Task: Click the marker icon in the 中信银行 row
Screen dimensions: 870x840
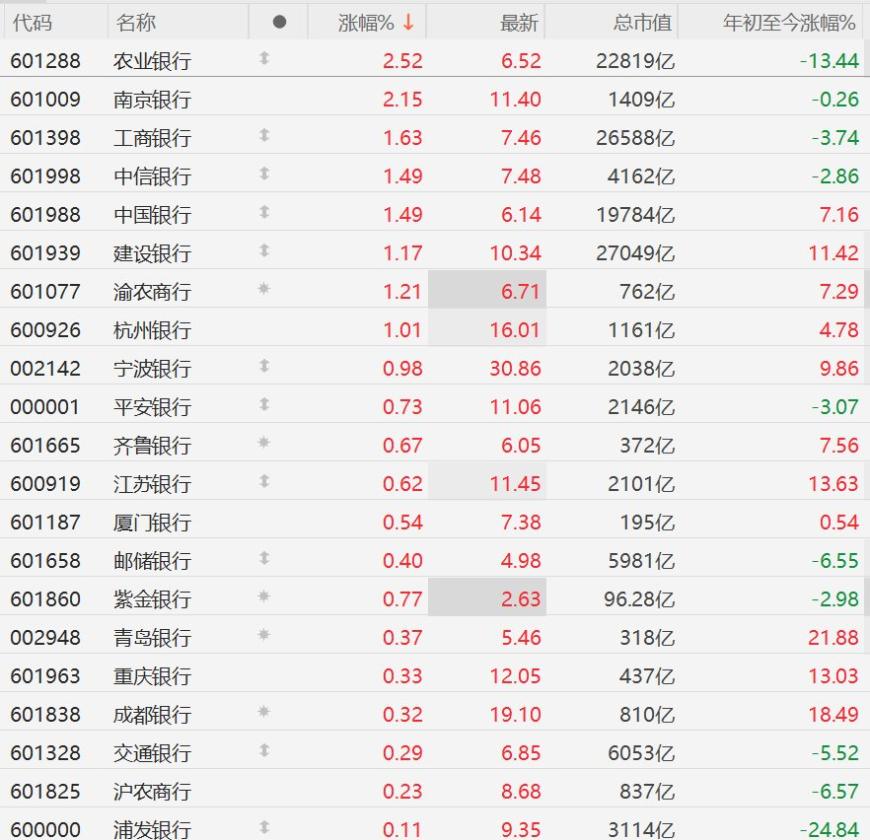Action: tap(265, 173)
